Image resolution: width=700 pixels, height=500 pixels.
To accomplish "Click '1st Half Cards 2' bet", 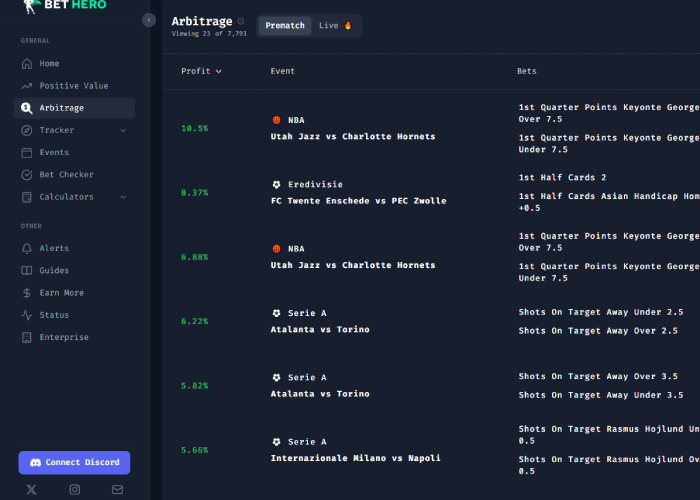I will (562, 177).
